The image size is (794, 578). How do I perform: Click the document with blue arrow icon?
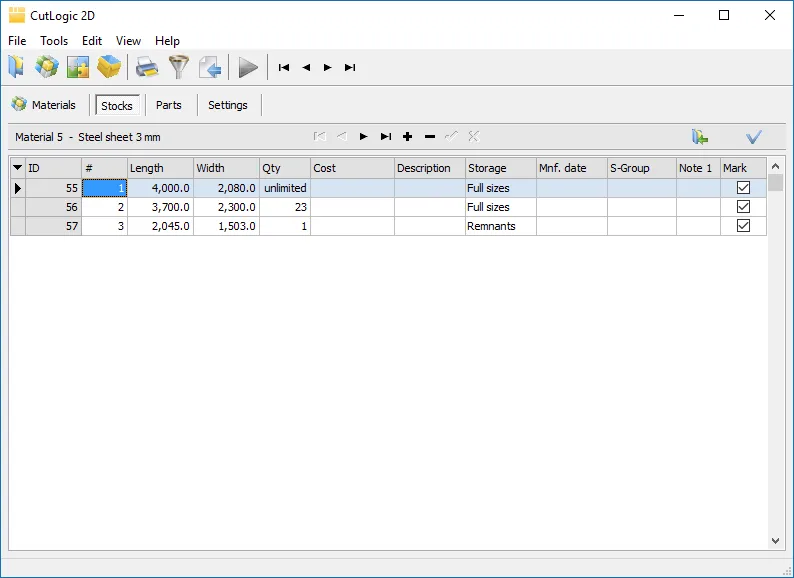pyautogui.click(x=209, y=67)
